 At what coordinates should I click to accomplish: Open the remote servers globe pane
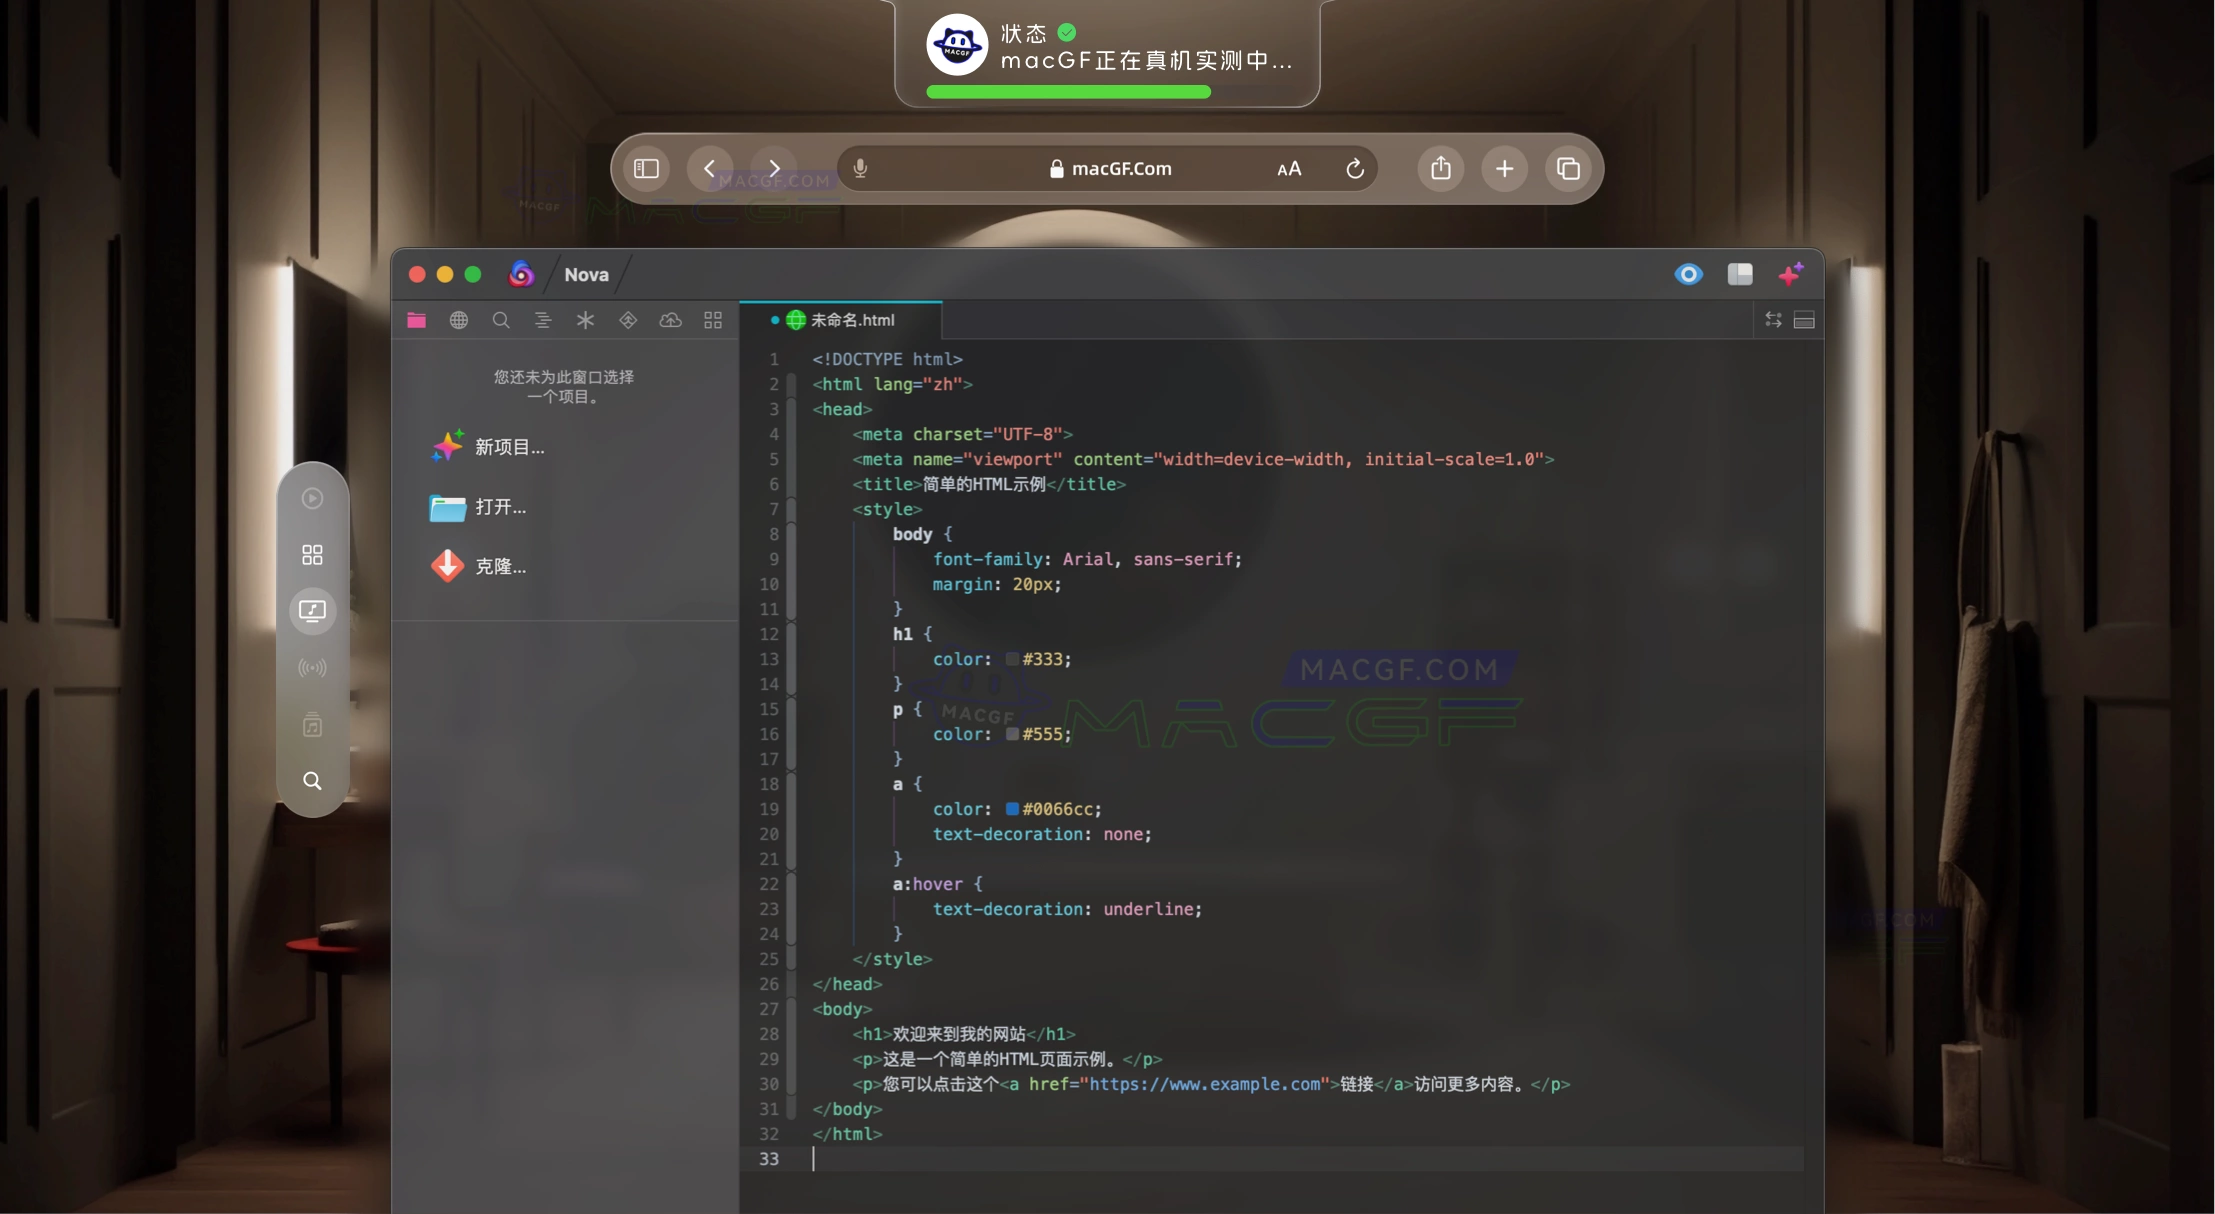(459, 320)
